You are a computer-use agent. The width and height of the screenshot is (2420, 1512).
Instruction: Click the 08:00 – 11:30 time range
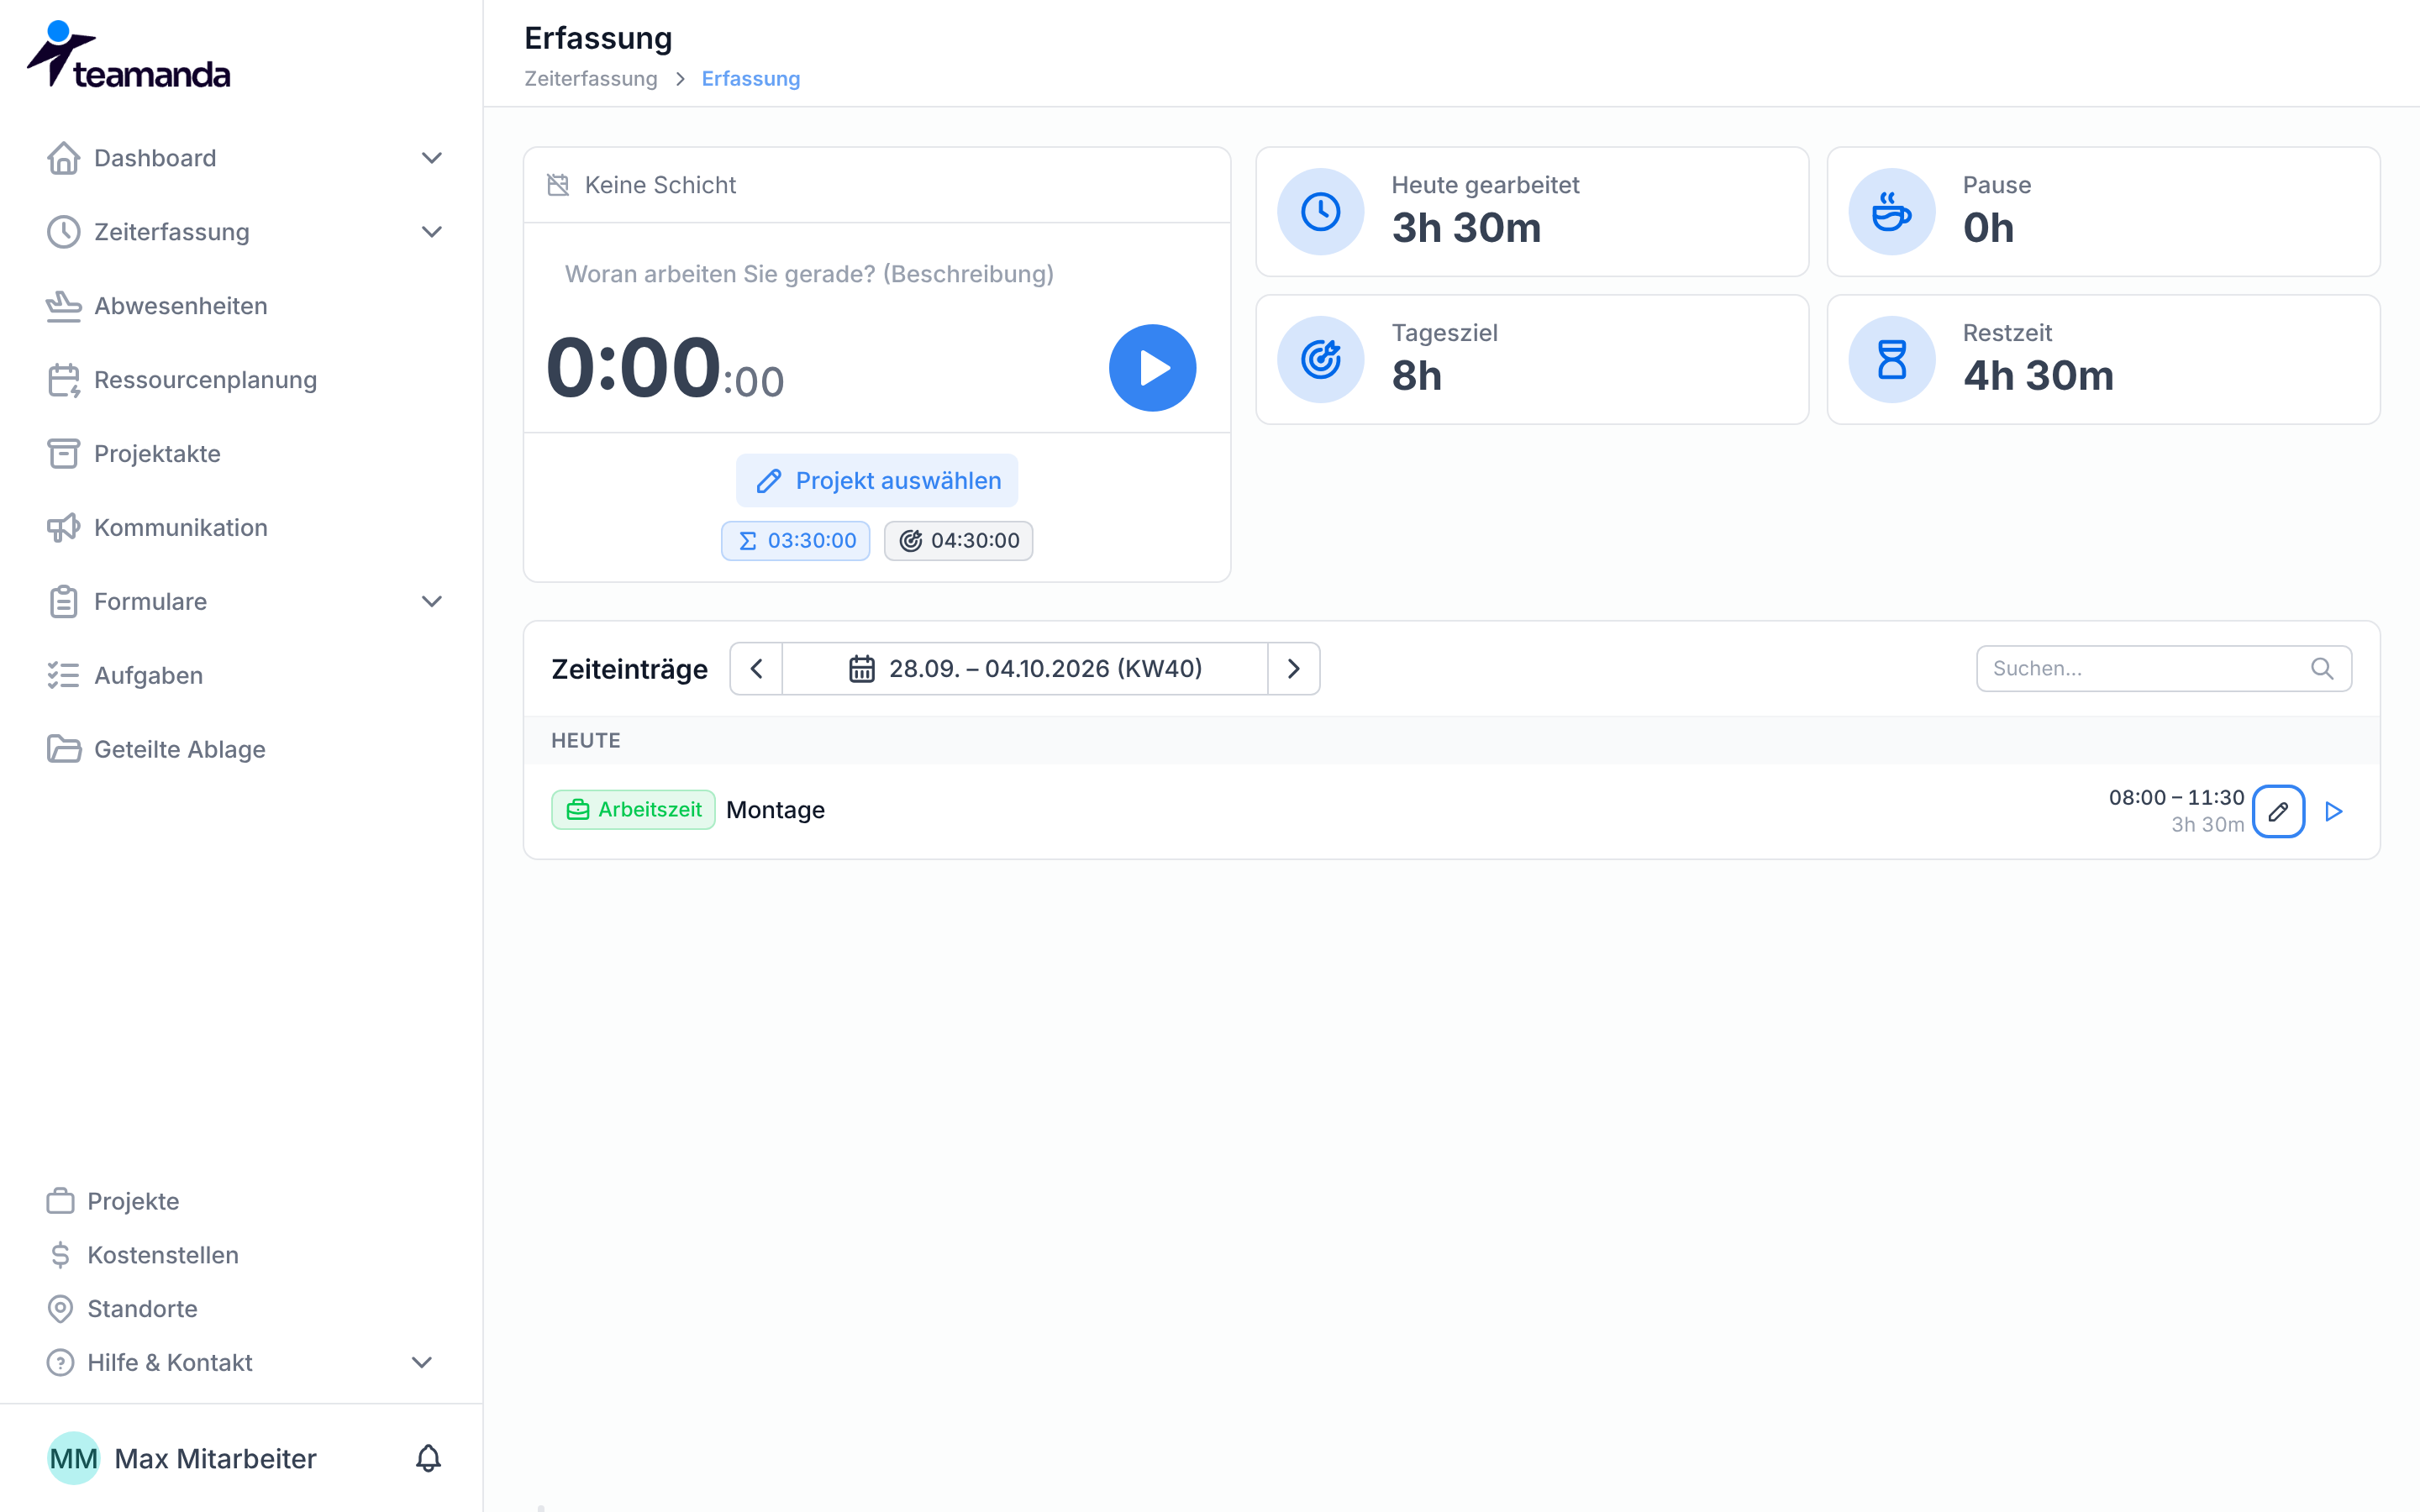[2176, 797]
